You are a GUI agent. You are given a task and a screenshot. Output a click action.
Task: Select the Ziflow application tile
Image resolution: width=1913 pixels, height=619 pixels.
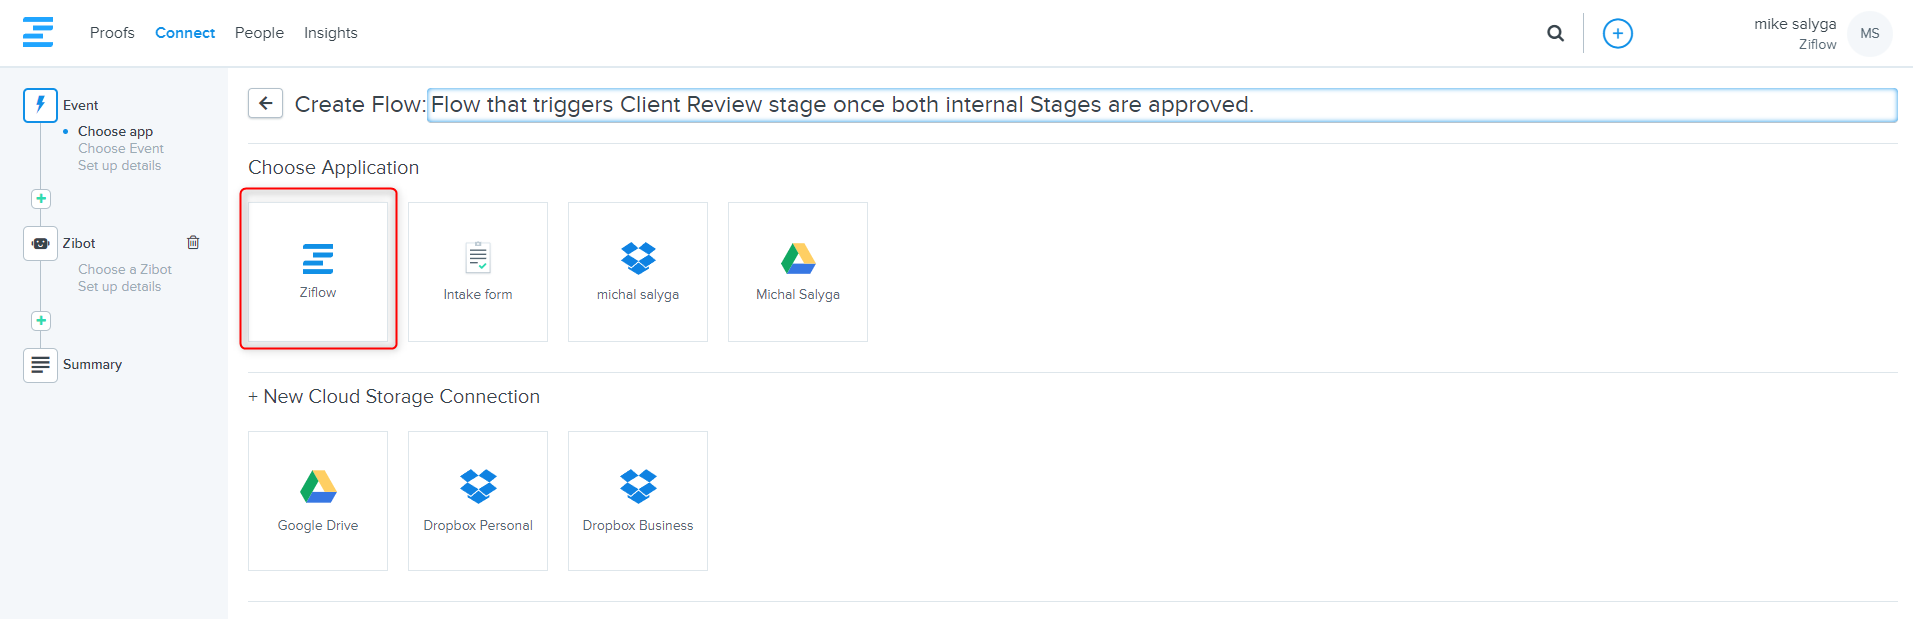318,271
